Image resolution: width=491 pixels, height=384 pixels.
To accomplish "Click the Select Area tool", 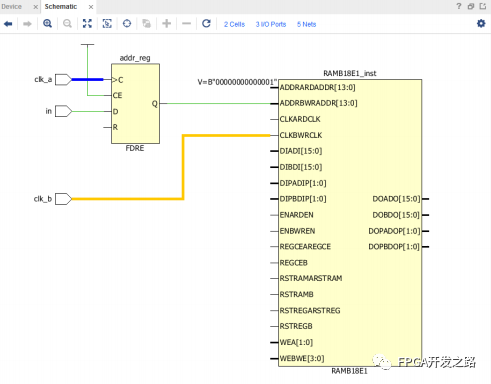I will coord(107,24).
